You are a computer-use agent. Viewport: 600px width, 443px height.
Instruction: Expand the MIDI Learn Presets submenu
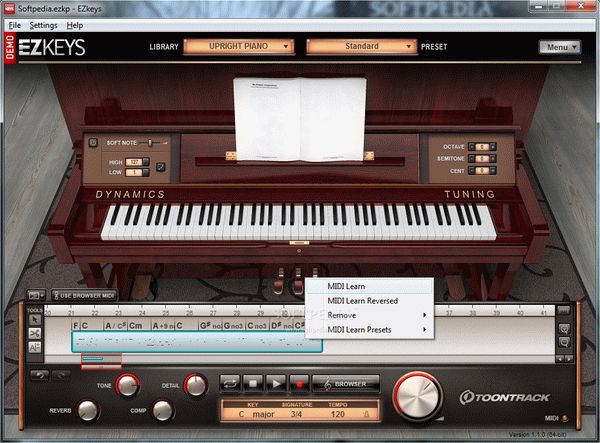point(370,330)
